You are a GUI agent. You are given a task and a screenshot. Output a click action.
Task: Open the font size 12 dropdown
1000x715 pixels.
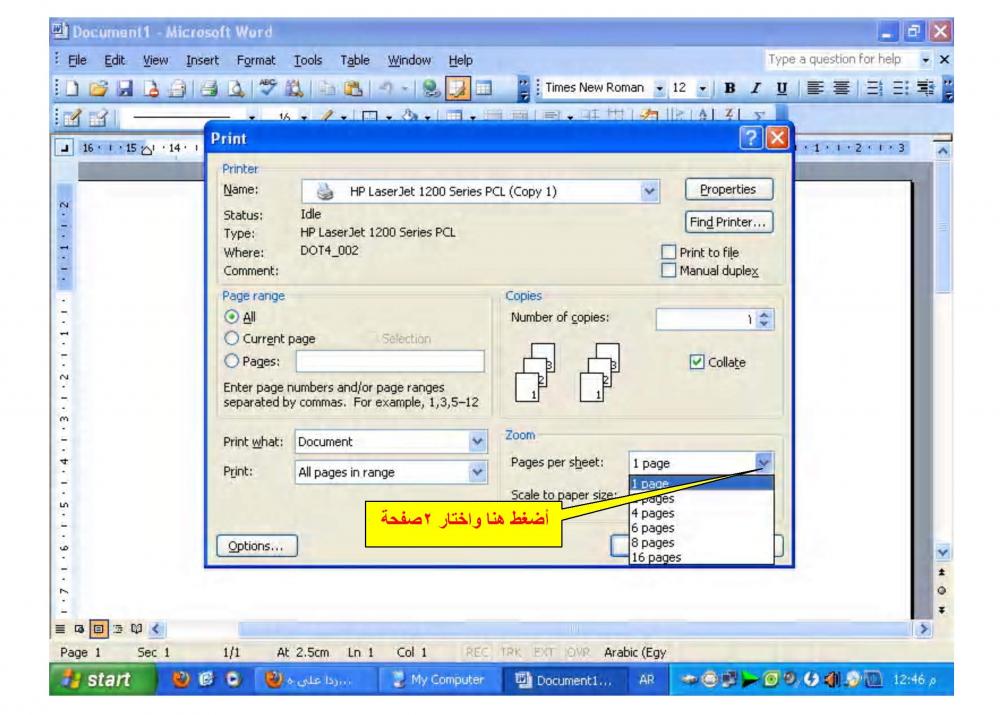(702, 89)
